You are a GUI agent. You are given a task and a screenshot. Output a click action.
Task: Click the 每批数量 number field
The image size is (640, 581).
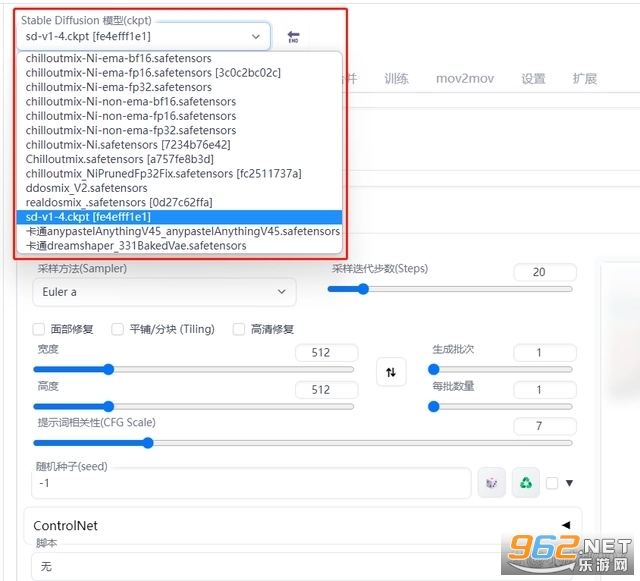(545, 390)
